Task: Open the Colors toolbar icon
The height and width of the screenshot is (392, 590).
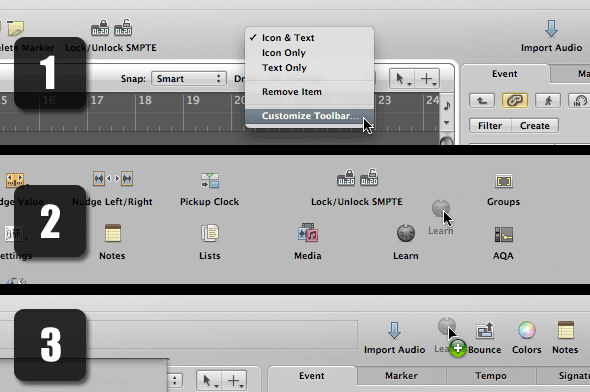Action: tap(527, 330)
